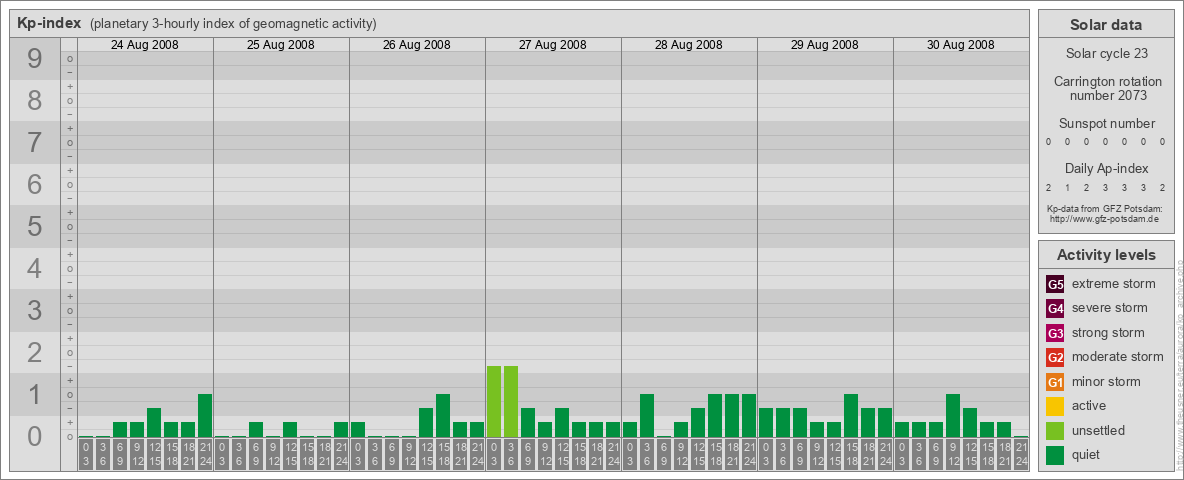1184x480 pixels.
Task: Click the light green unsettled swatch
Action: click(x=1055, y=430)
